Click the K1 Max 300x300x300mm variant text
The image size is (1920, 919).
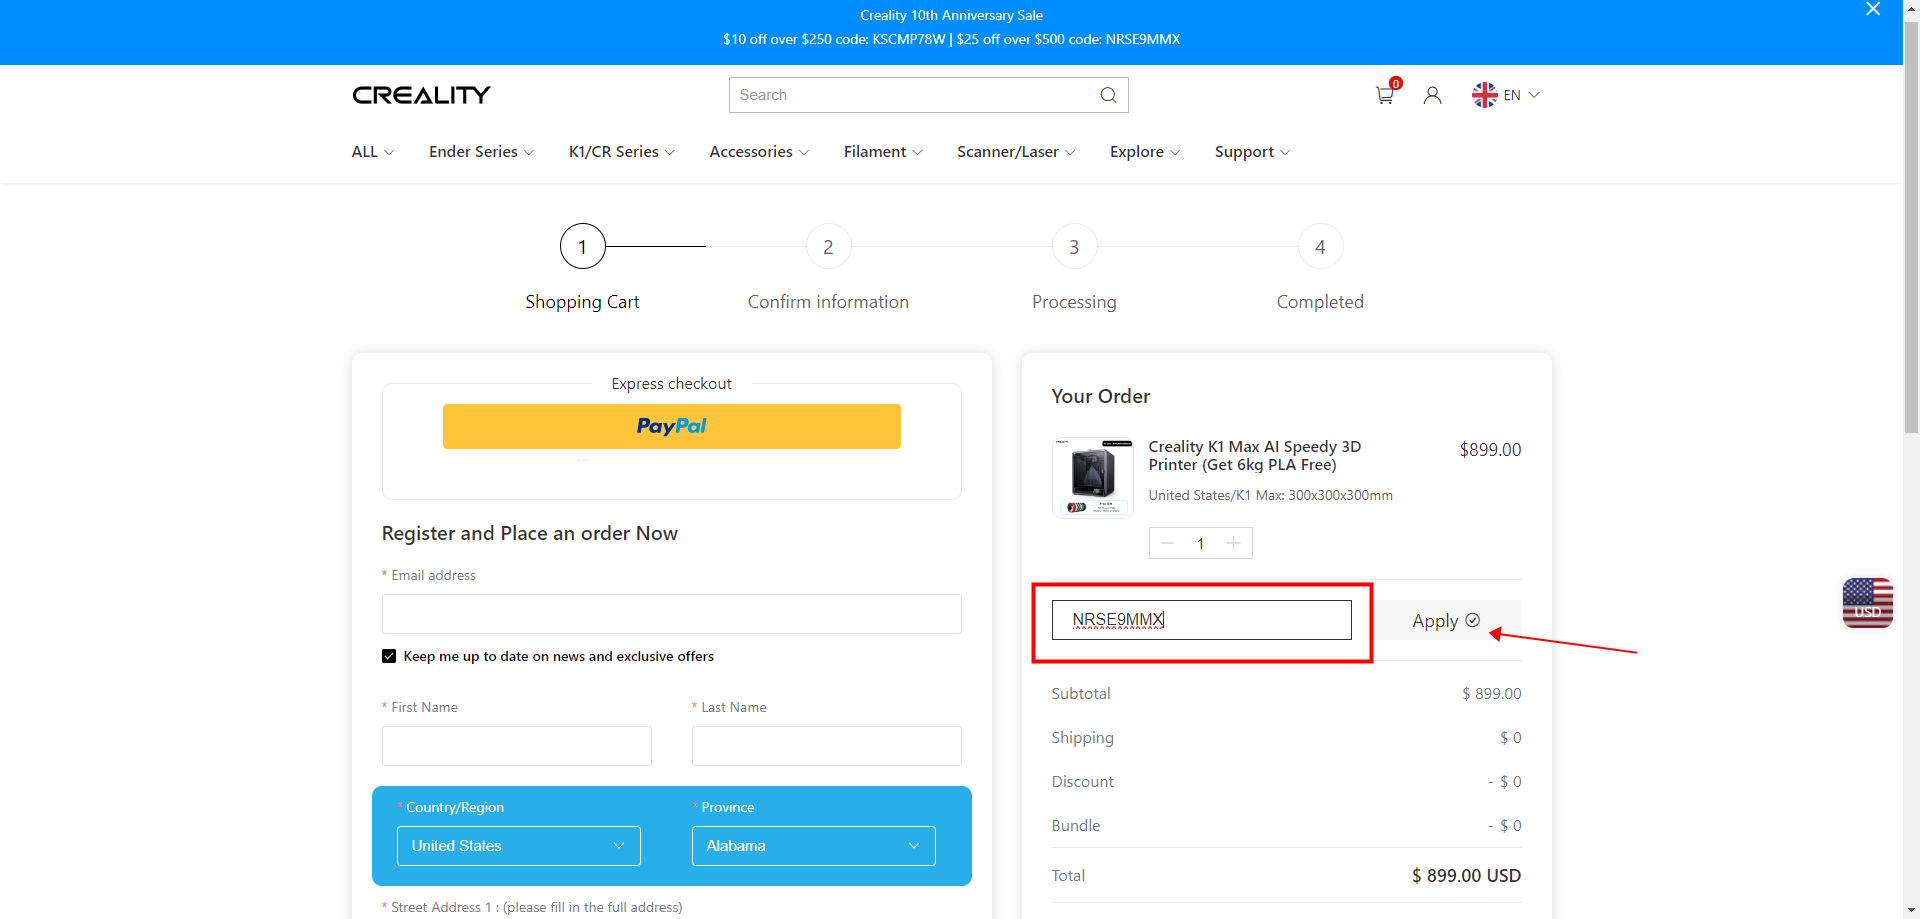(x=1270, y=495)
